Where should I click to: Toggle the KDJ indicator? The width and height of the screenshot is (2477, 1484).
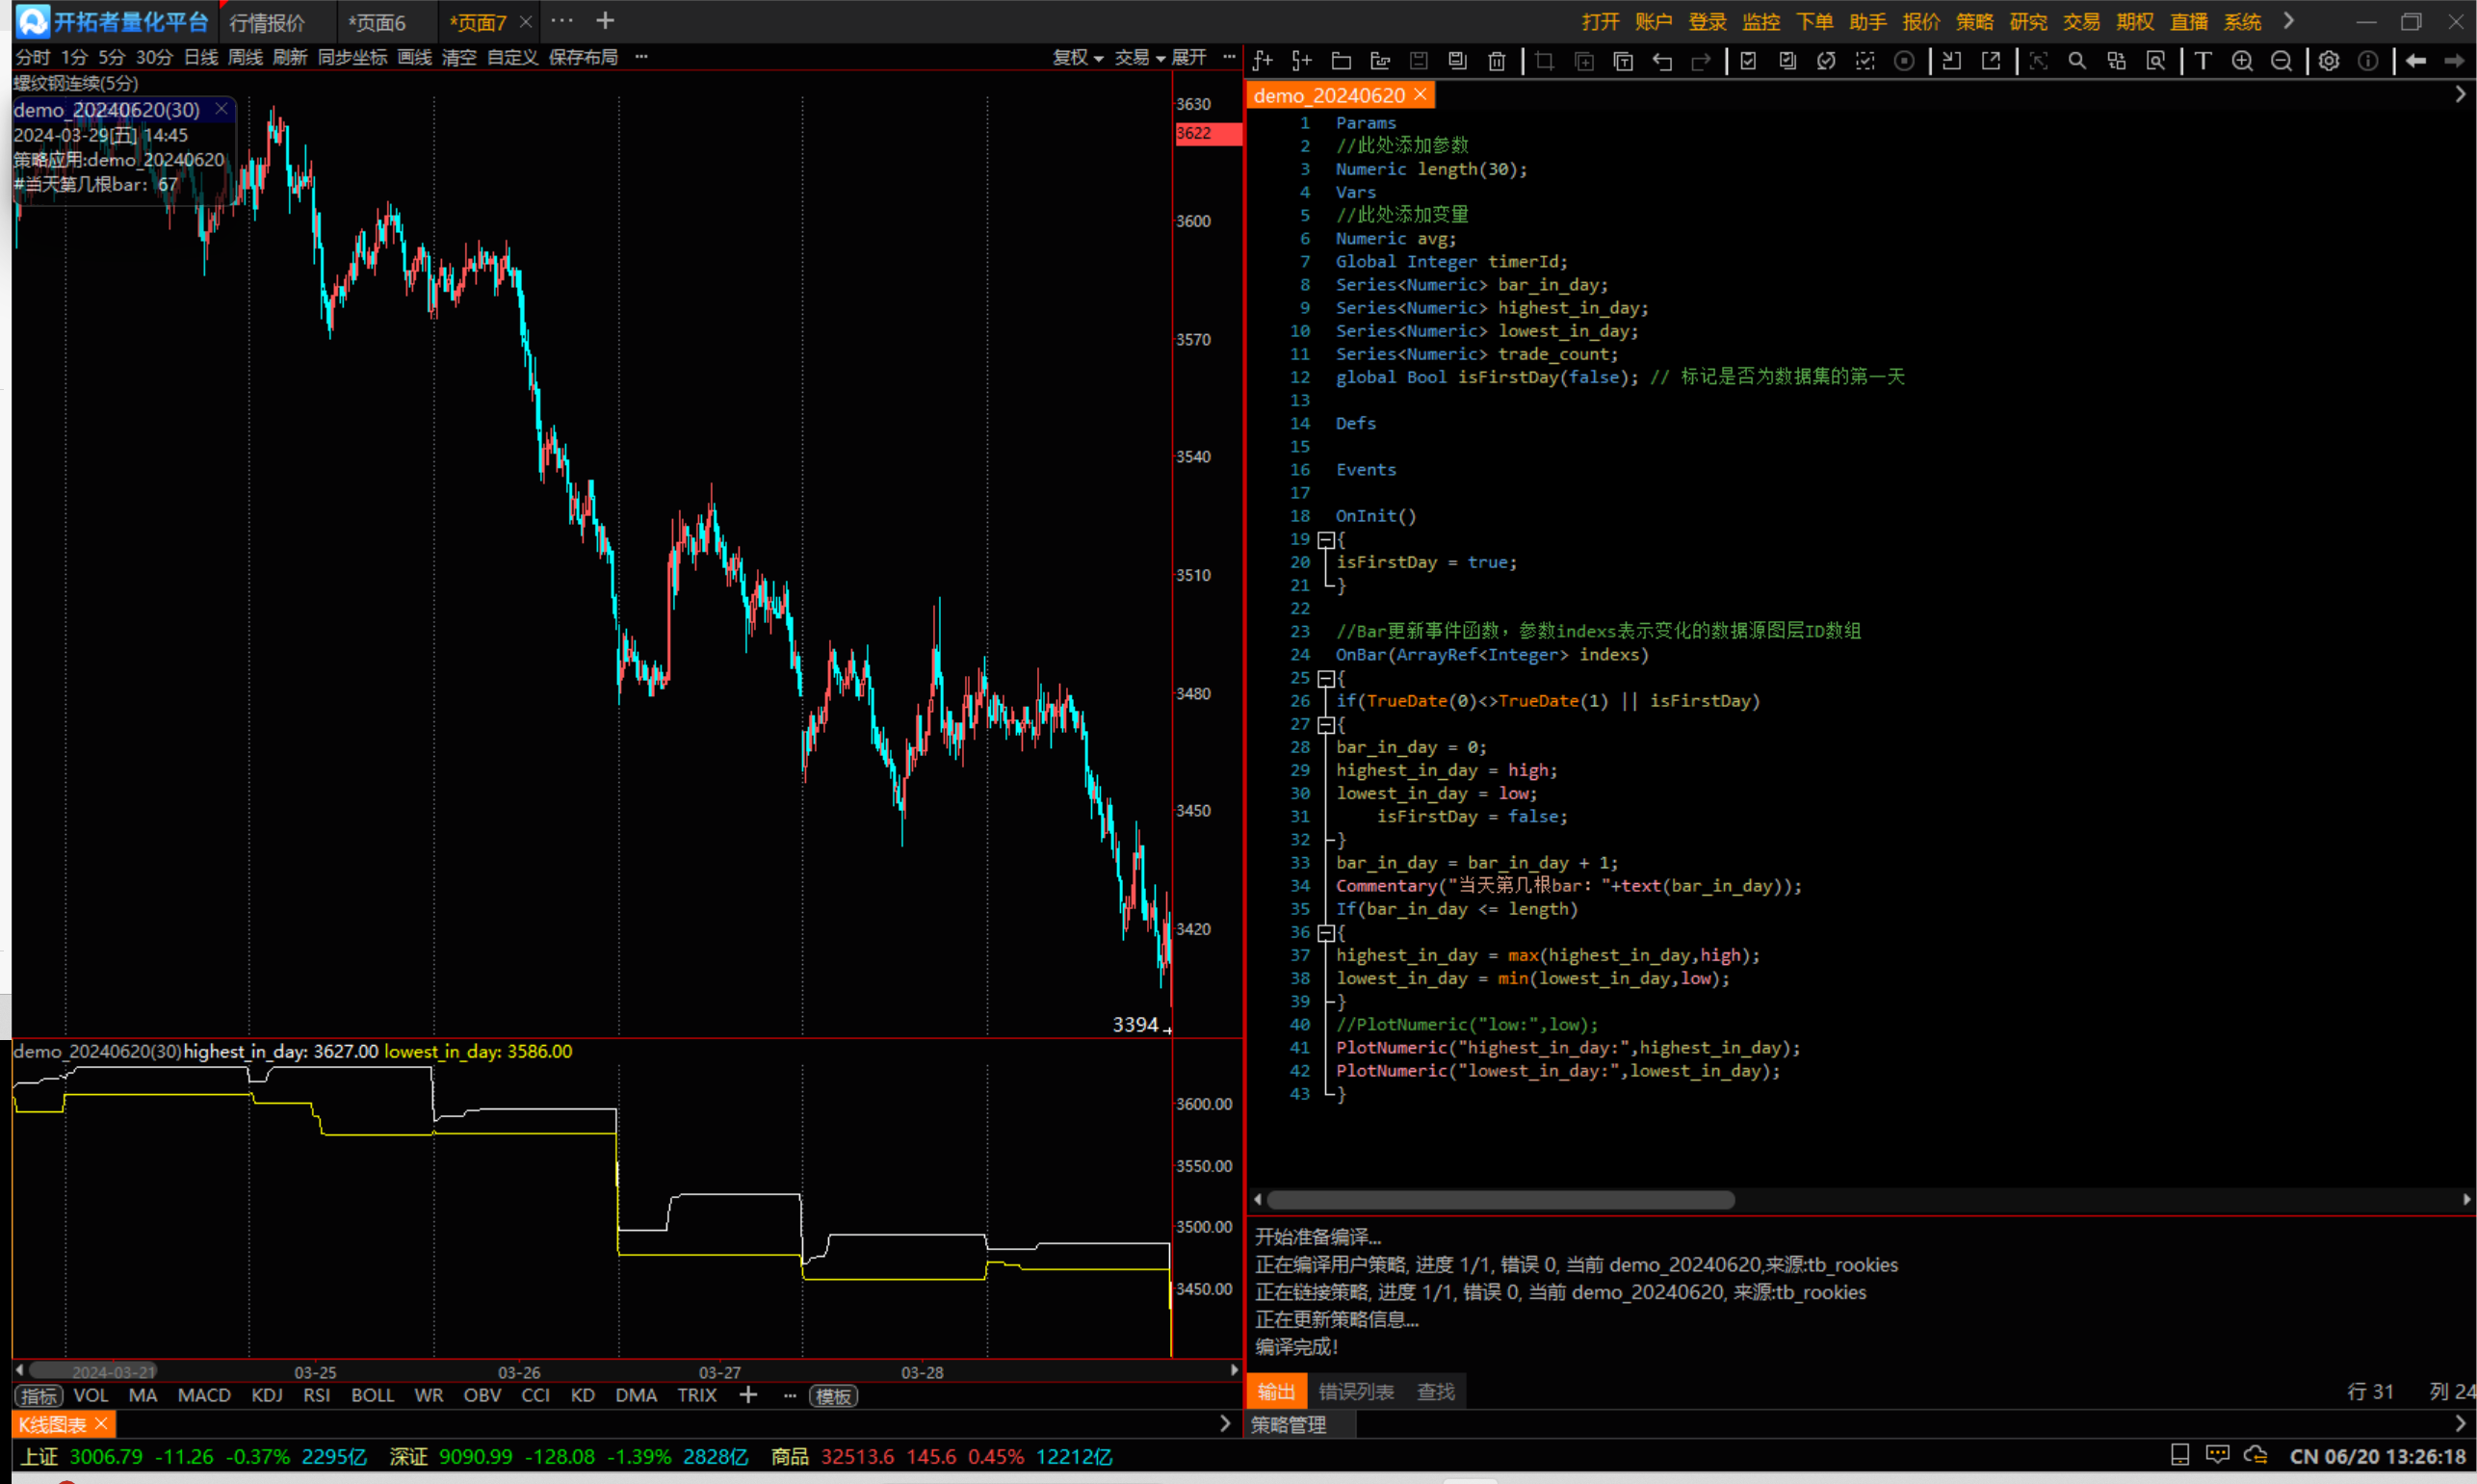tap(267, 1396)
